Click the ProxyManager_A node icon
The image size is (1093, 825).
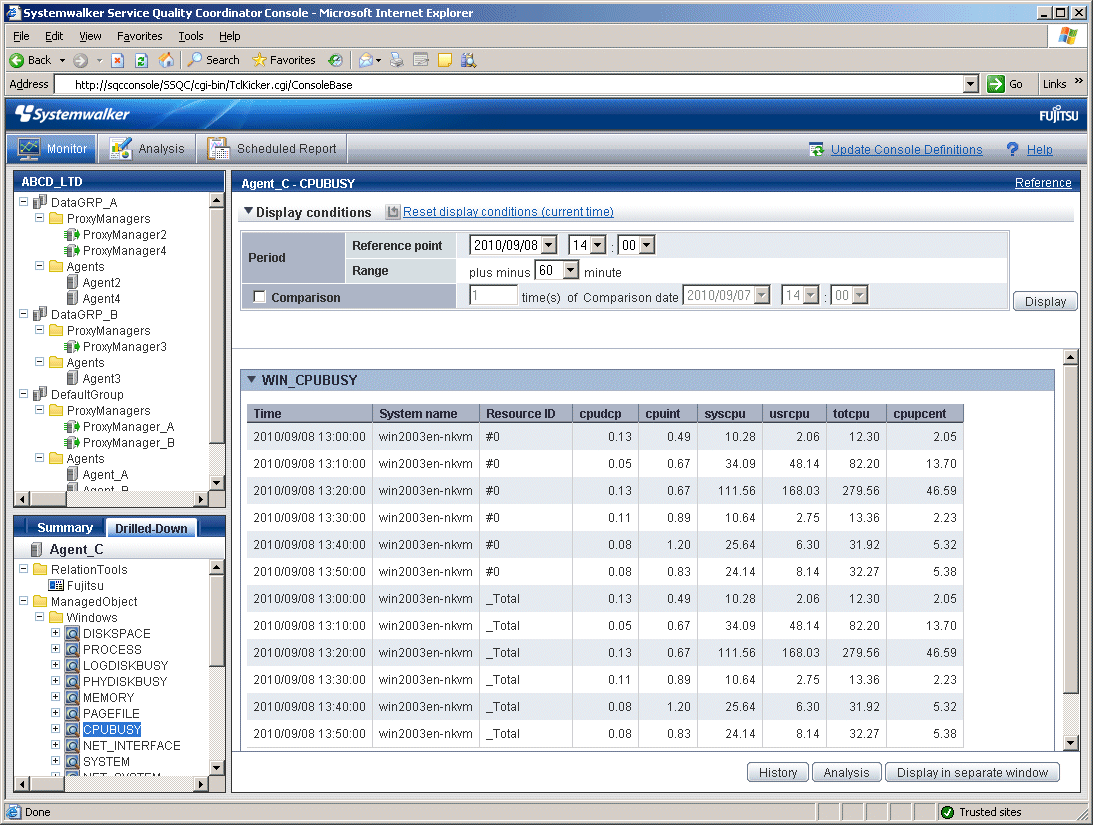point(72,426)
